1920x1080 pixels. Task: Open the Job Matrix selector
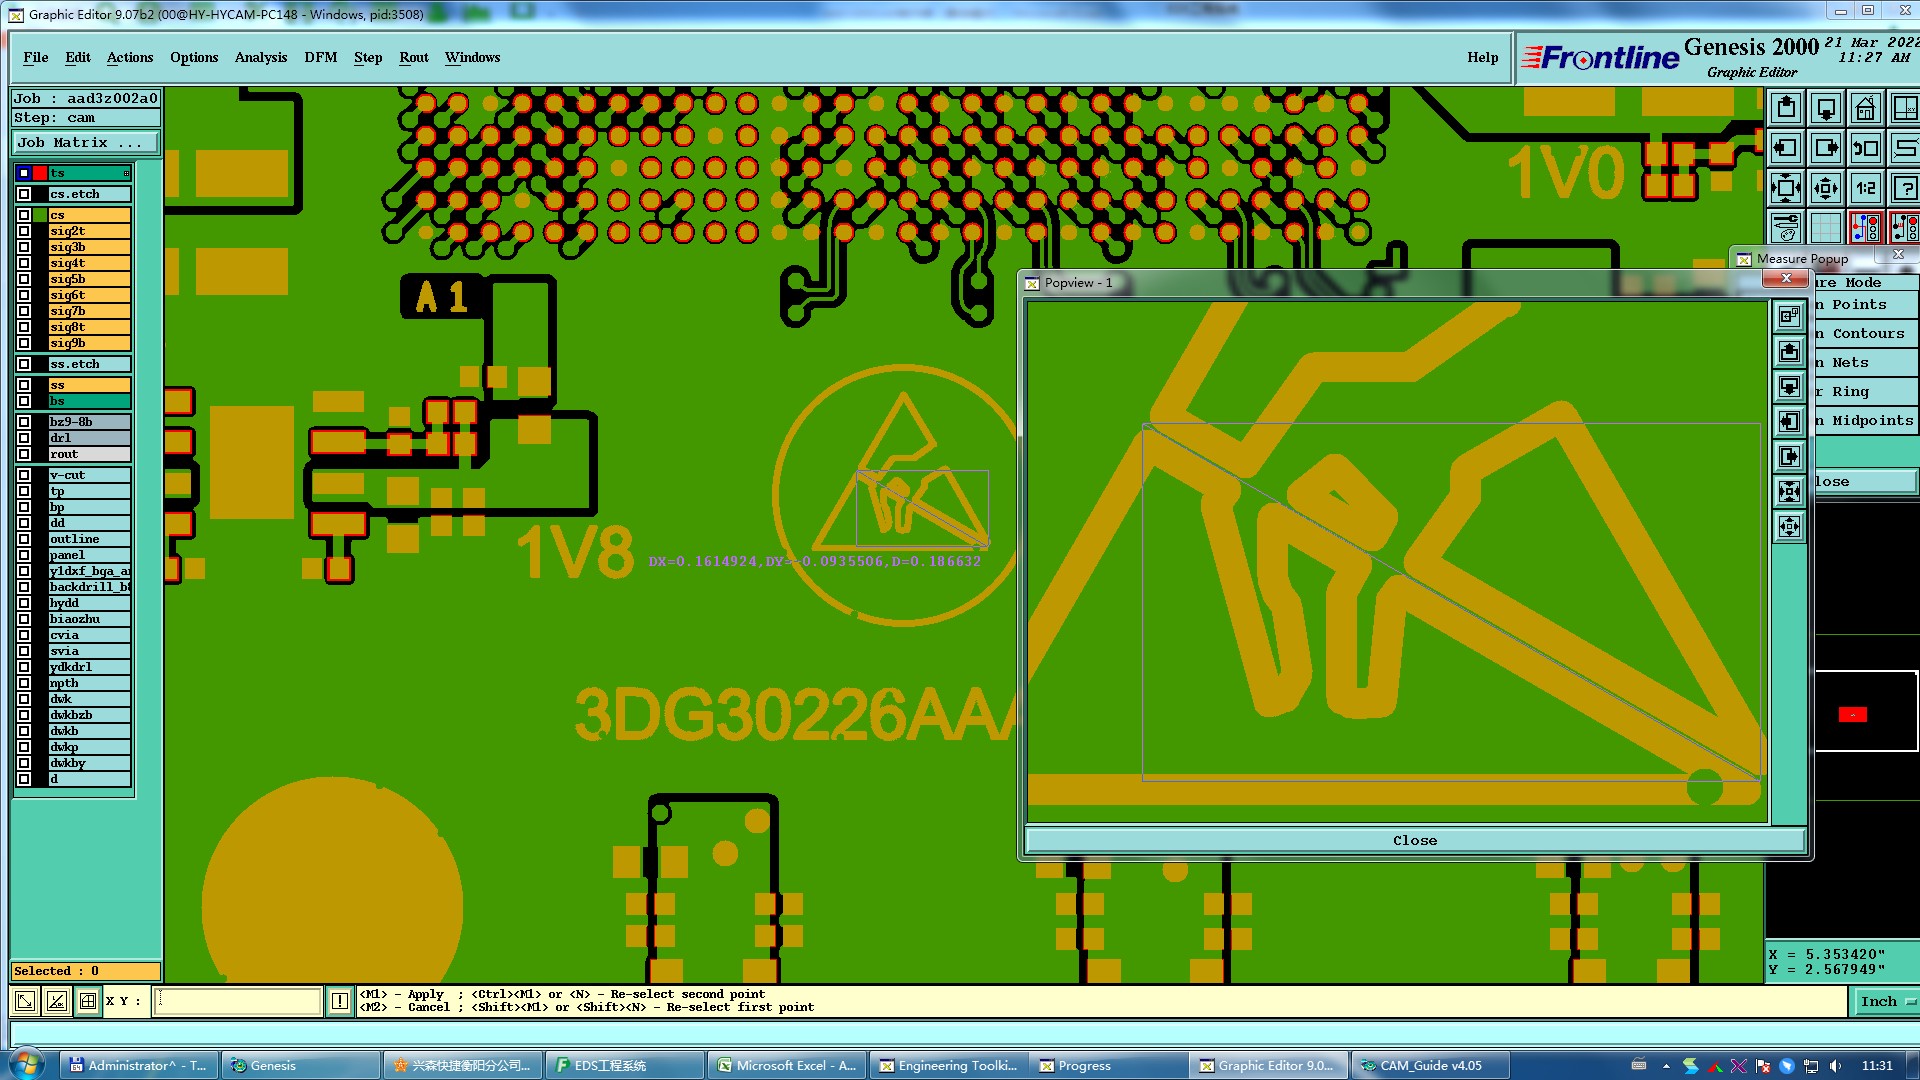85,143
